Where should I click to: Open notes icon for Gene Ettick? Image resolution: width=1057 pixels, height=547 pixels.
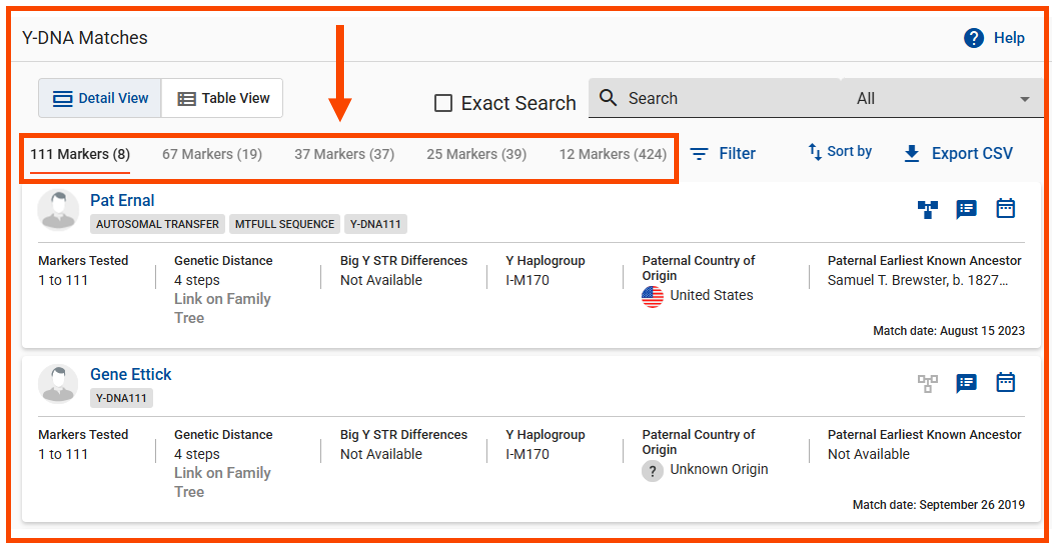pos(966,383)
